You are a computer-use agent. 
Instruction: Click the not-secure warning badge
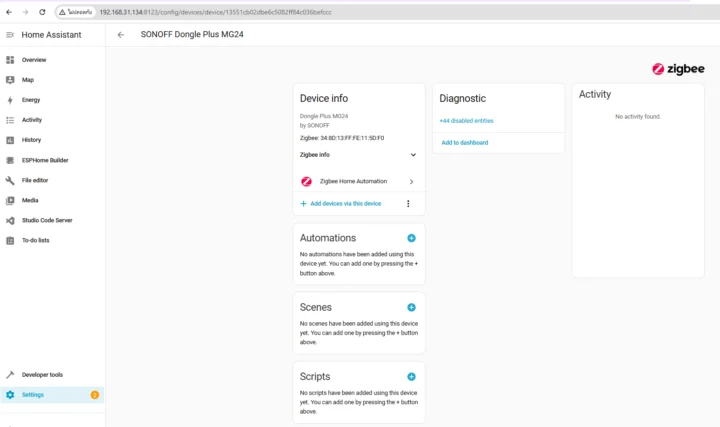76,12
